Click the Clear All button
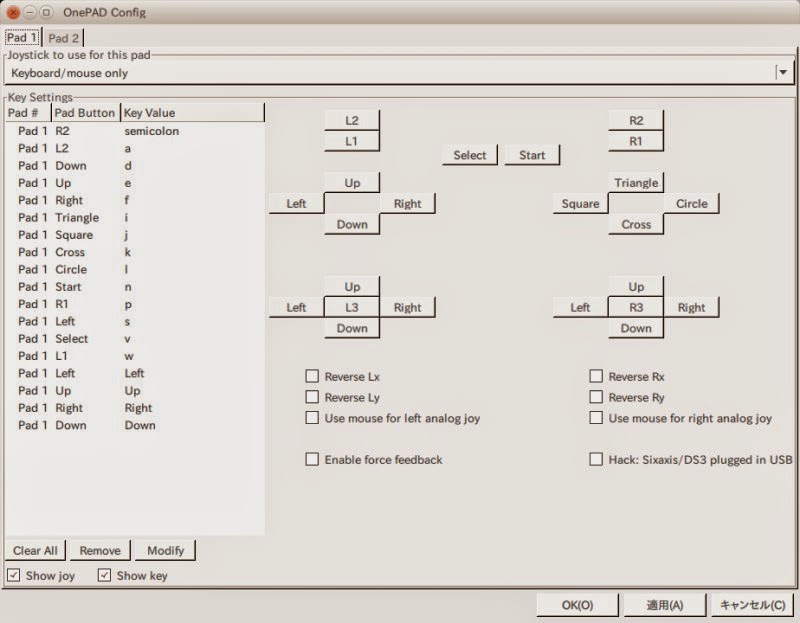 coord(35,551)
